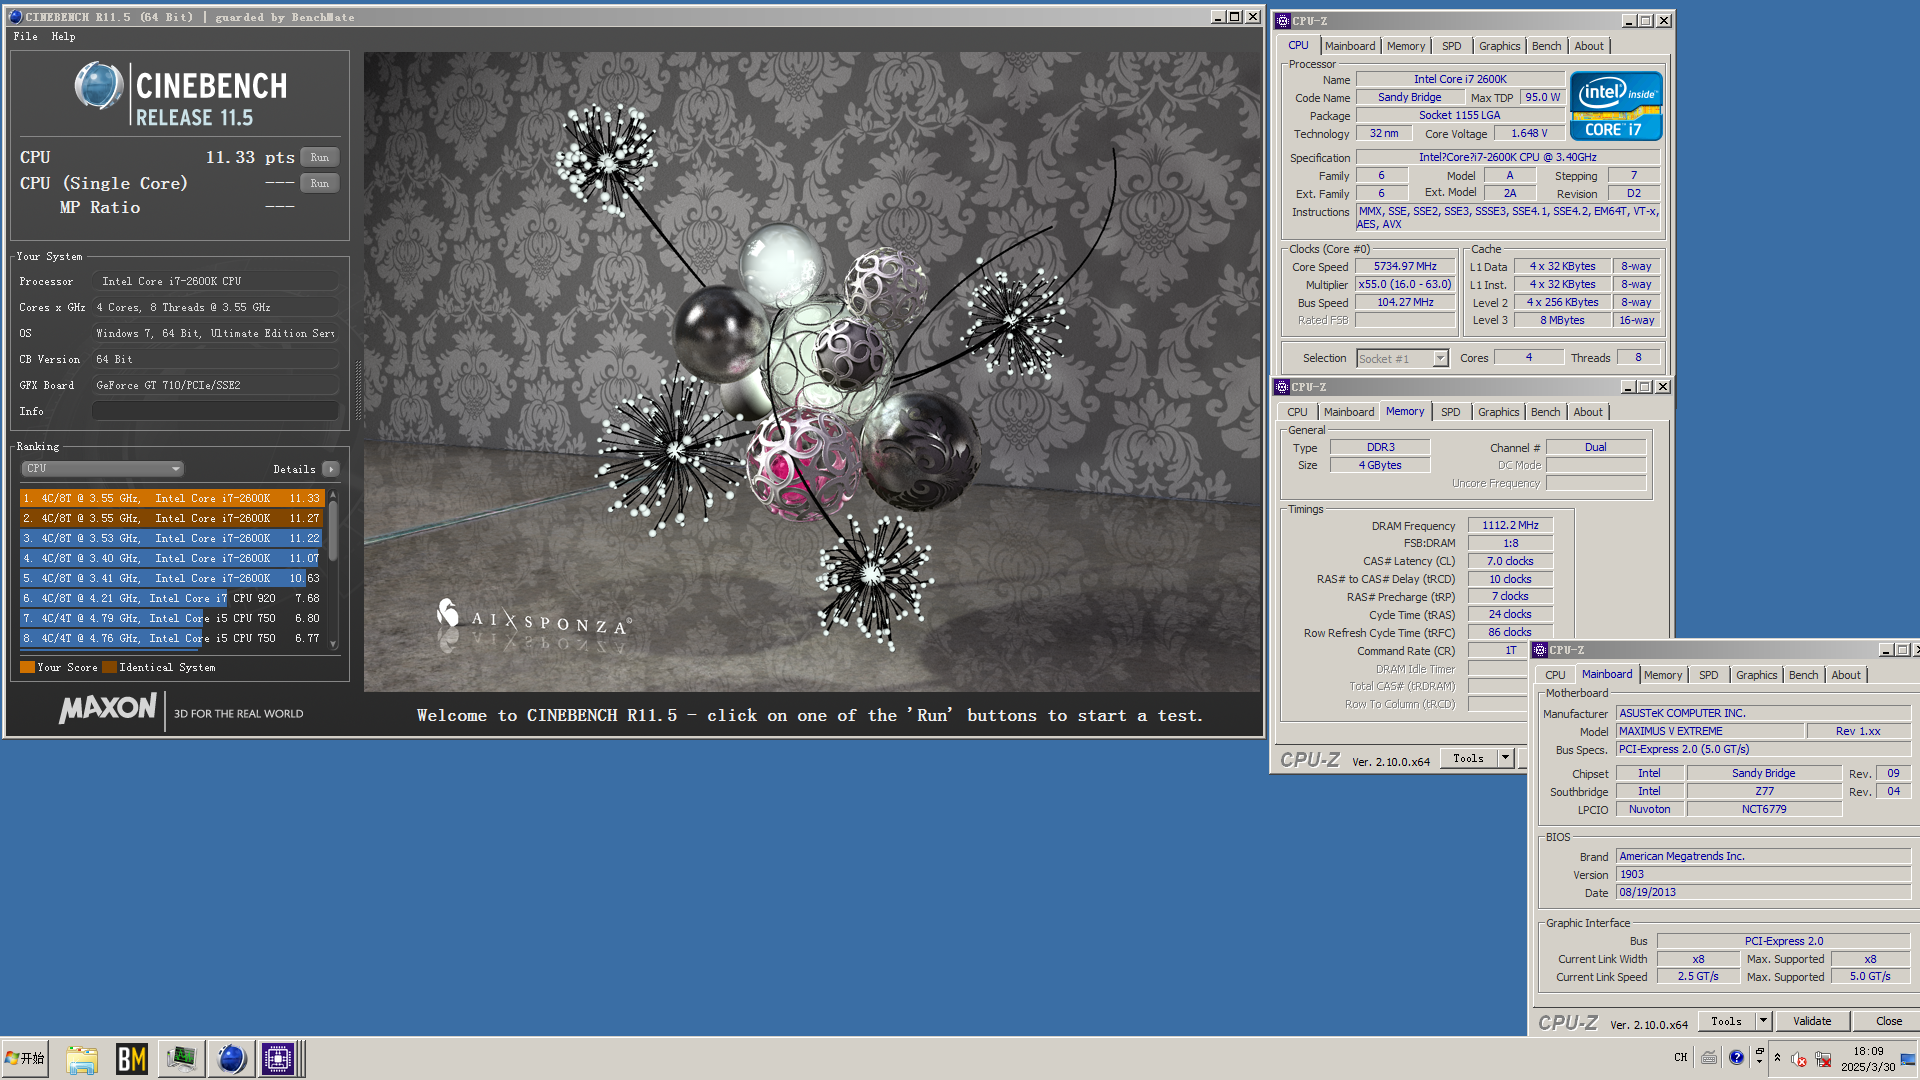Click Tools button in Memory CPU-Z window
1920x1080 pixels.
[x=1468, y=758]
